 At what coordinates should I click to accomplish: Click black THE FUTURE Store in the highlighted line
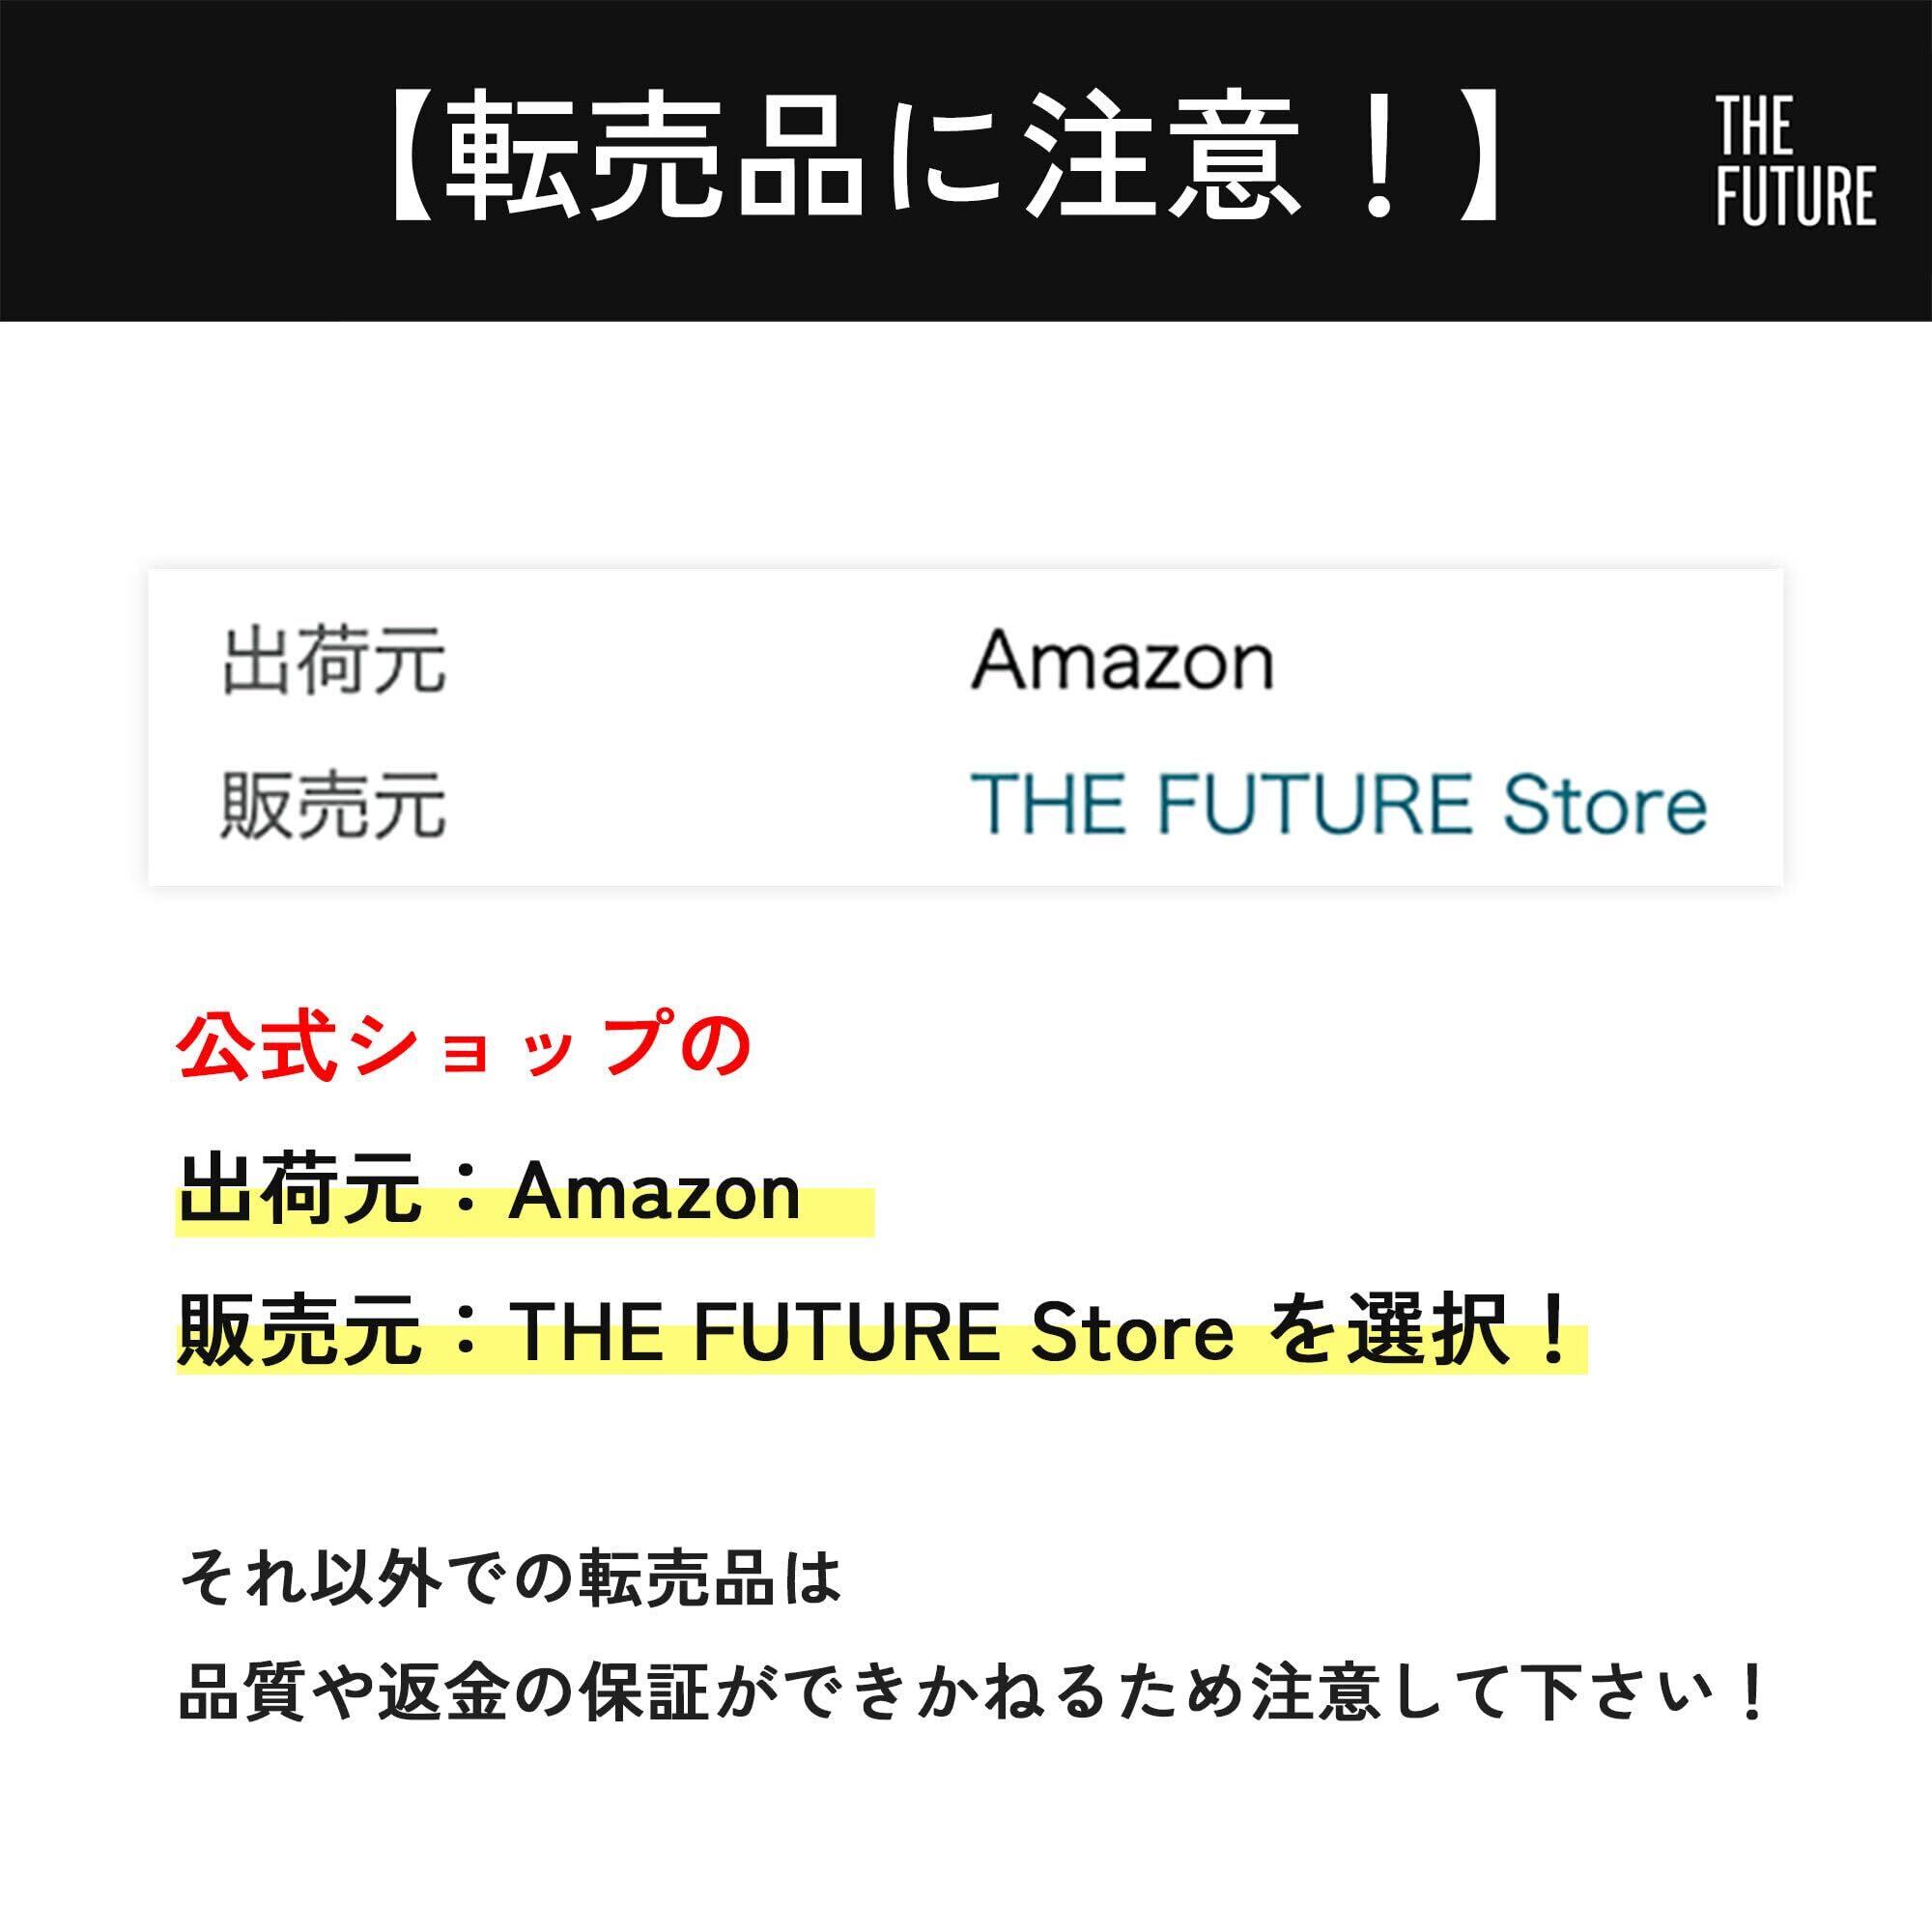(872, 1333)
